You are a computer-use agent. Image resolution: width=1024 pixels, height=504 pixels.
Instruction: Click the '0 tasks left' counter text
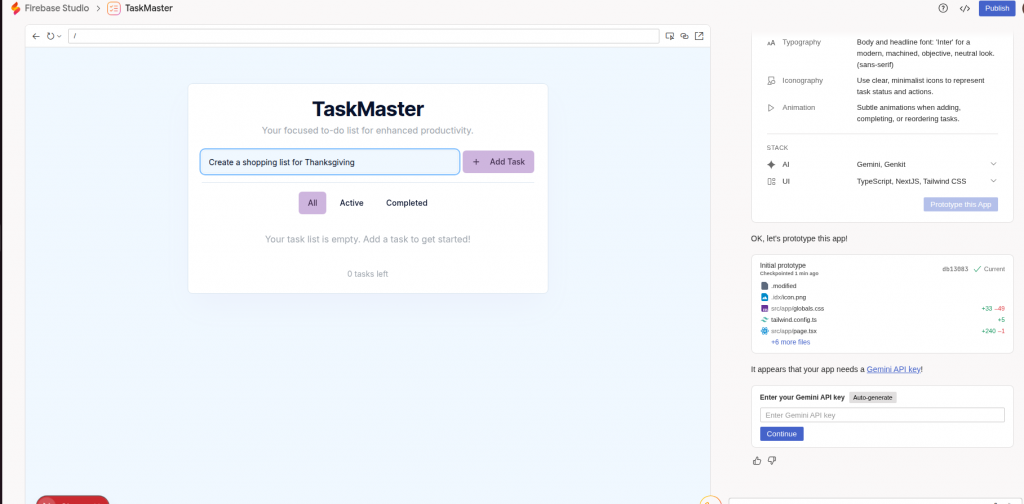pyautogui.click(x=368, y=274)
